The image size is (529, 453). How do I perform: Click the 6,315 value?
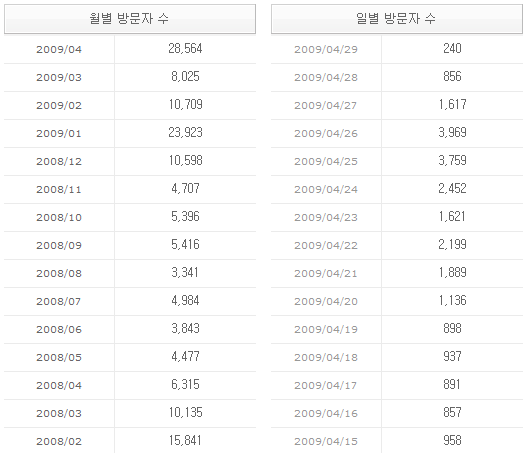point(185,385)
